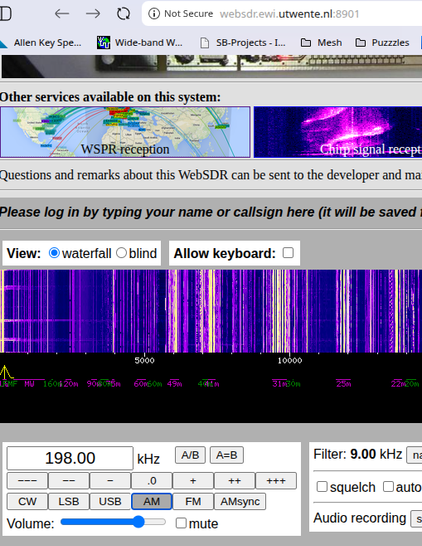Click the 198.00 frequency input field
Viewport: 422px width, 546px height.
point(70,458)
